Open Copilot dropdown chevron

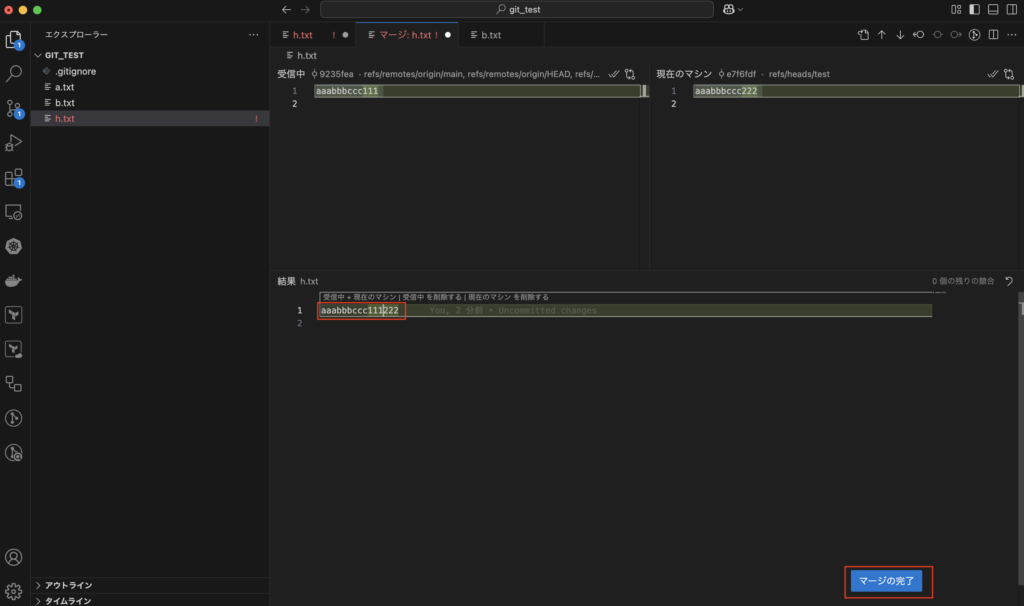[x=741, y=10]
